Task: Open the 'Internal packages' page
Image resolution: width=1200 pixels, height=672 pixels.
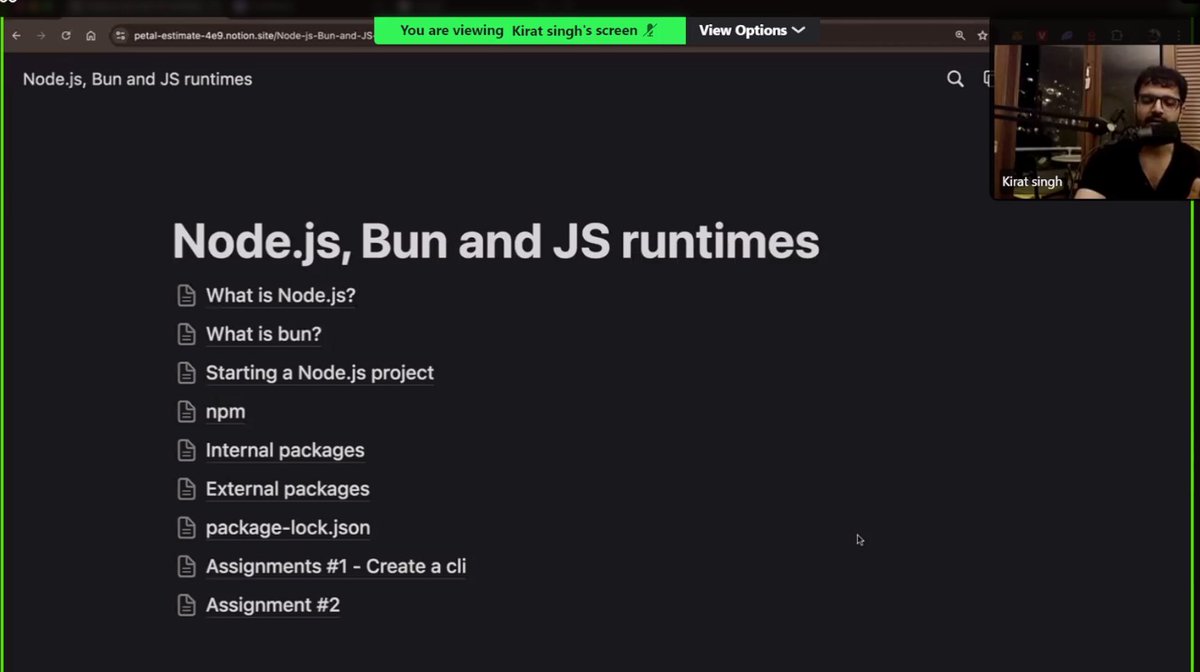Action: coord(285,451)
